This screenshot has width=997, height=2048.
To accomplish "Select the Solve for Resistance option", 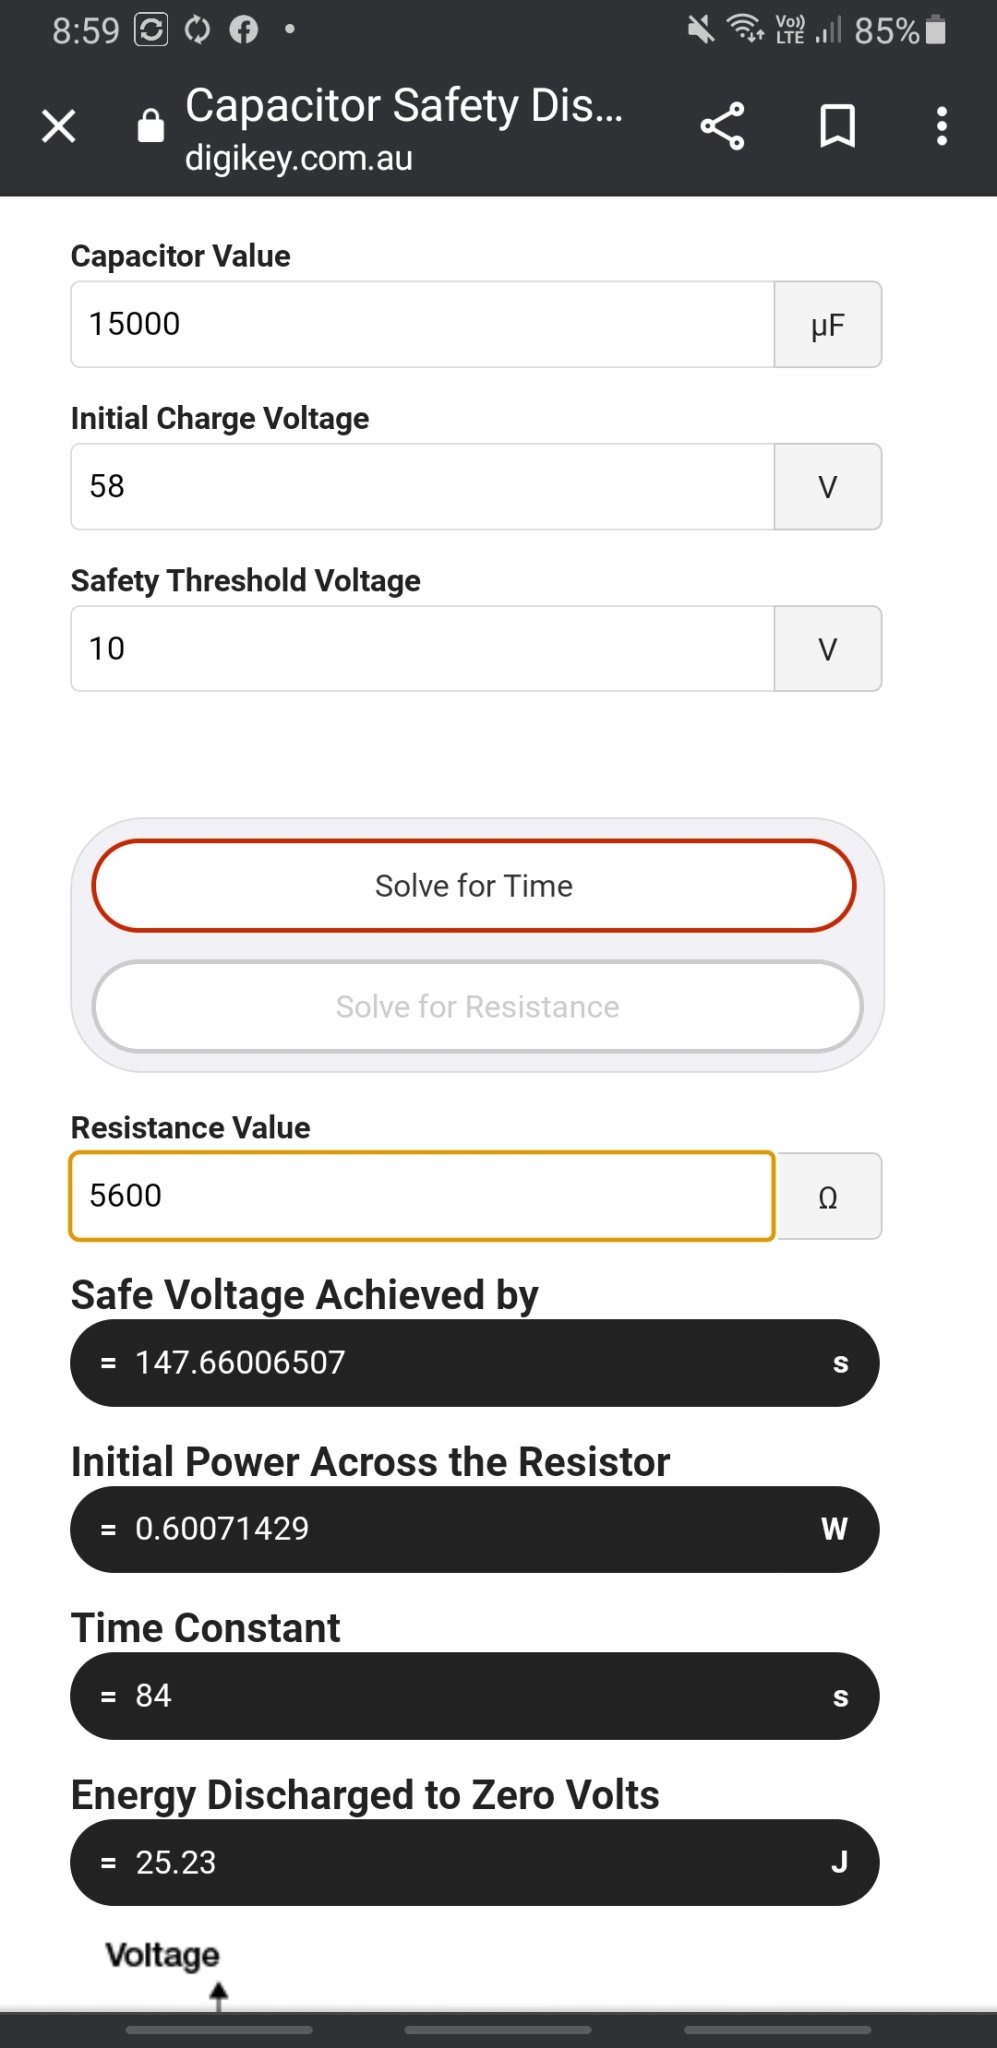I will coord(477,1007).
